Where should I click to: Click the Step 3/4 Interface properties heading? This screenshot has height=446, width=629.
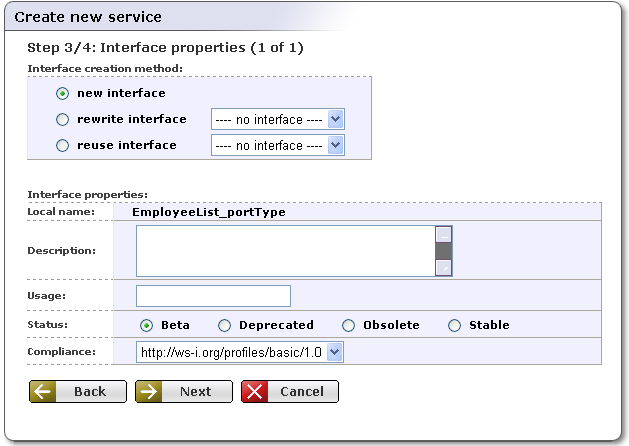[x=165, y=48]
